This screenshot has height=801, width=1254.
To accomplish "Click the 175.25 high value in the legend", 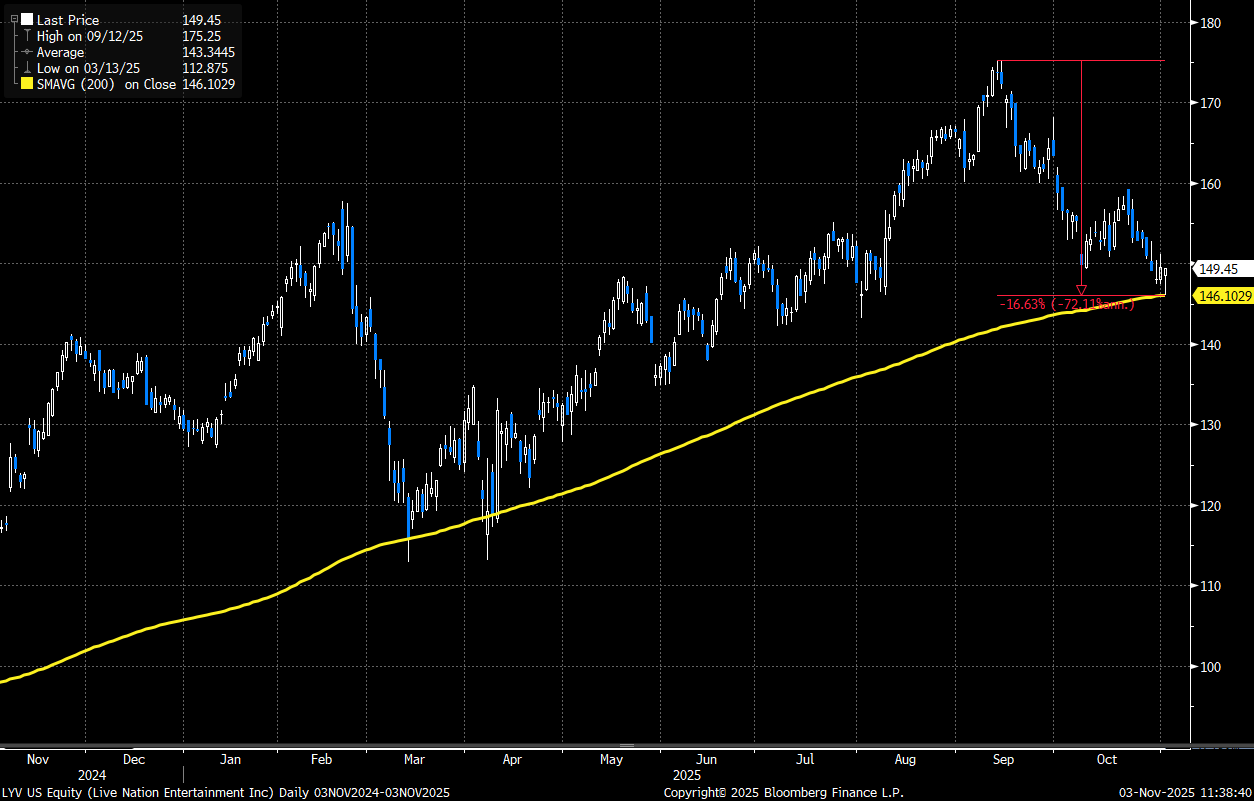I will coord(201,36).
